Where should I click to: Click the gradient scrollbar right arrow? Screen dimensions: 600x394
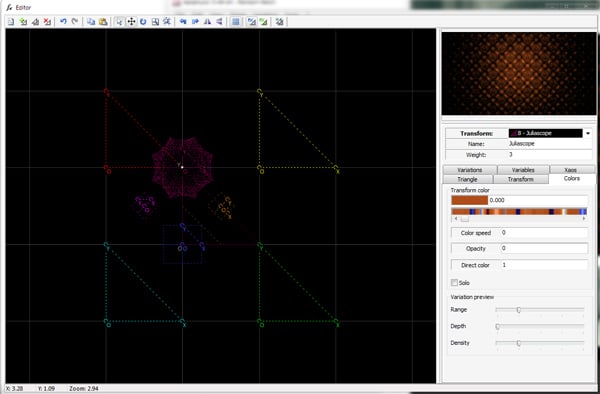pyautogui.click(x=584, y=219)
